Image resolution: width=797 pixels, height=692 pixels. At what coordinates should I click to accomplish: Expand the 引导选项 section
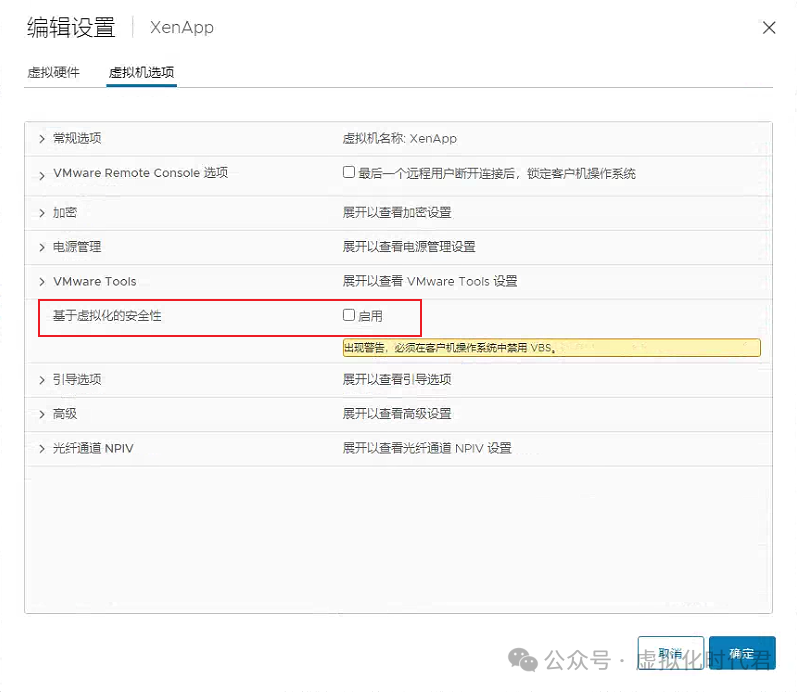(x=42, y=380)
